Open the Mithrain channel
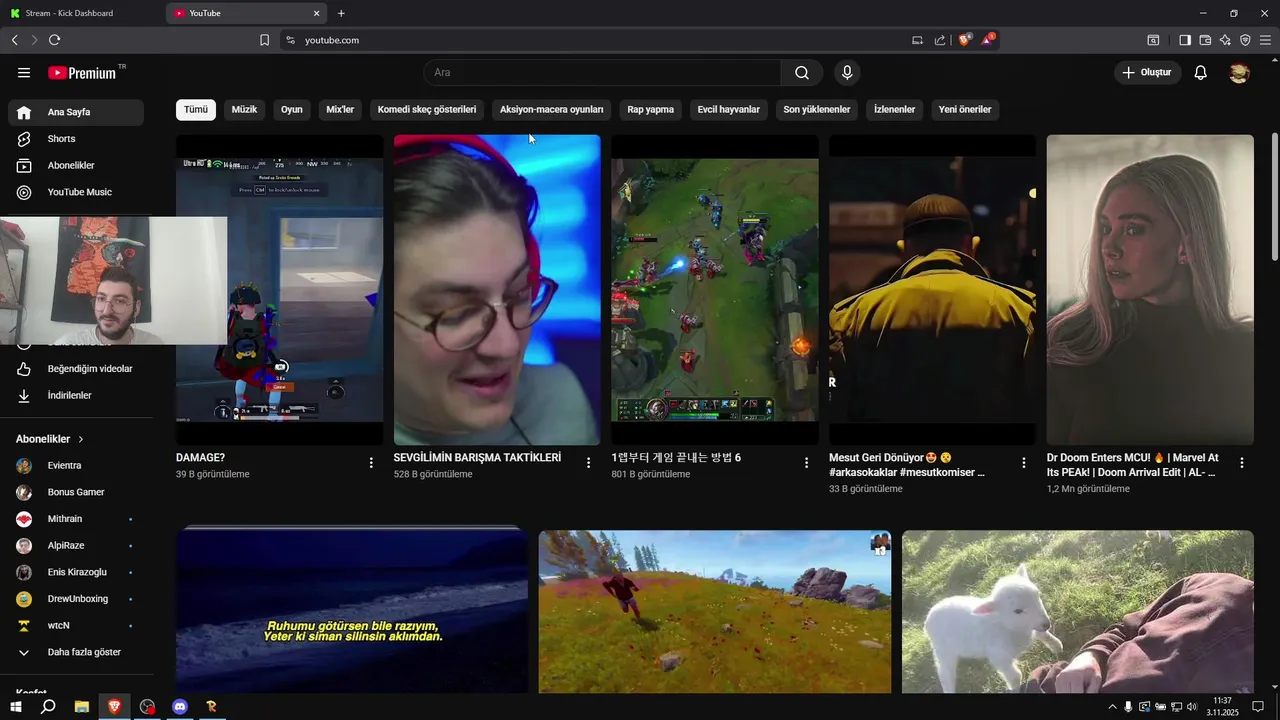1280x720 pixels. 76,519
